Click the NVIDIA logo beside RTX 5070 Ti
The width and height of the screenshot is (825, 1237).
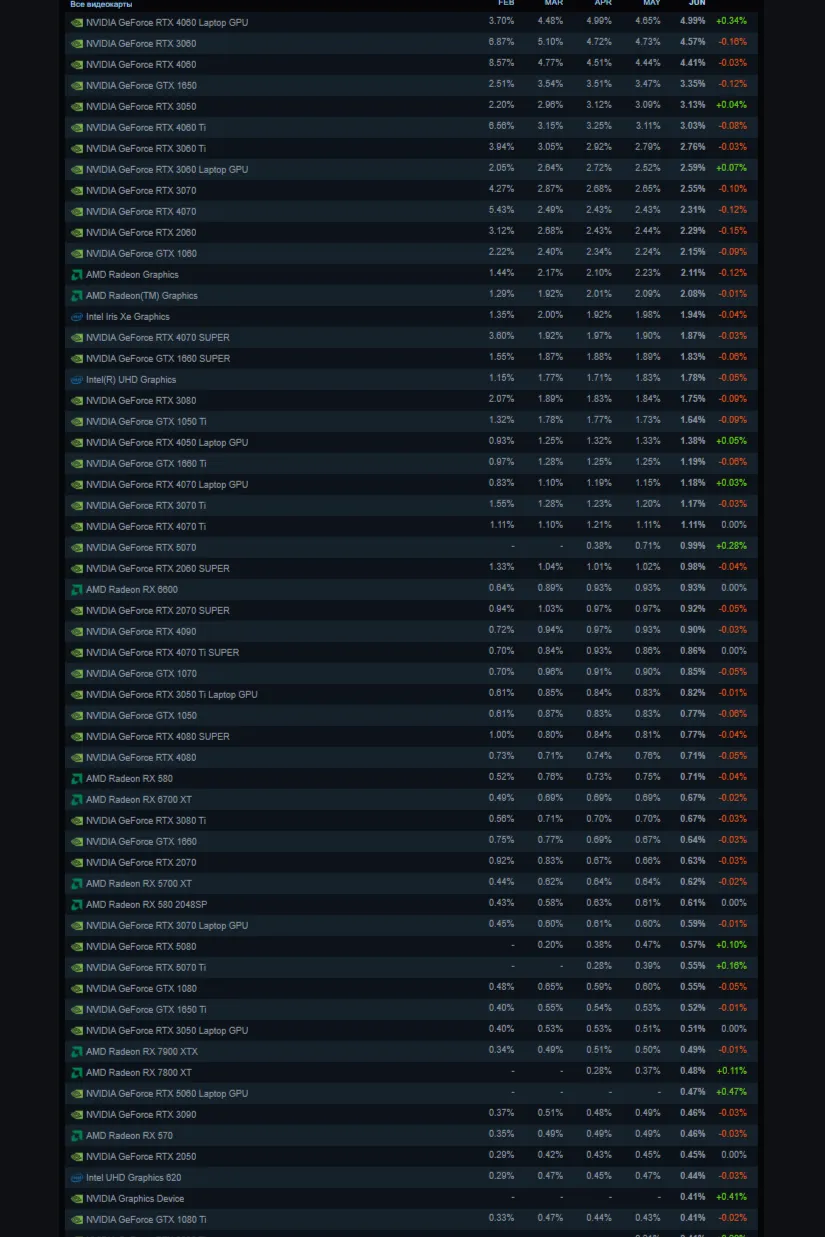coord(77,967)
